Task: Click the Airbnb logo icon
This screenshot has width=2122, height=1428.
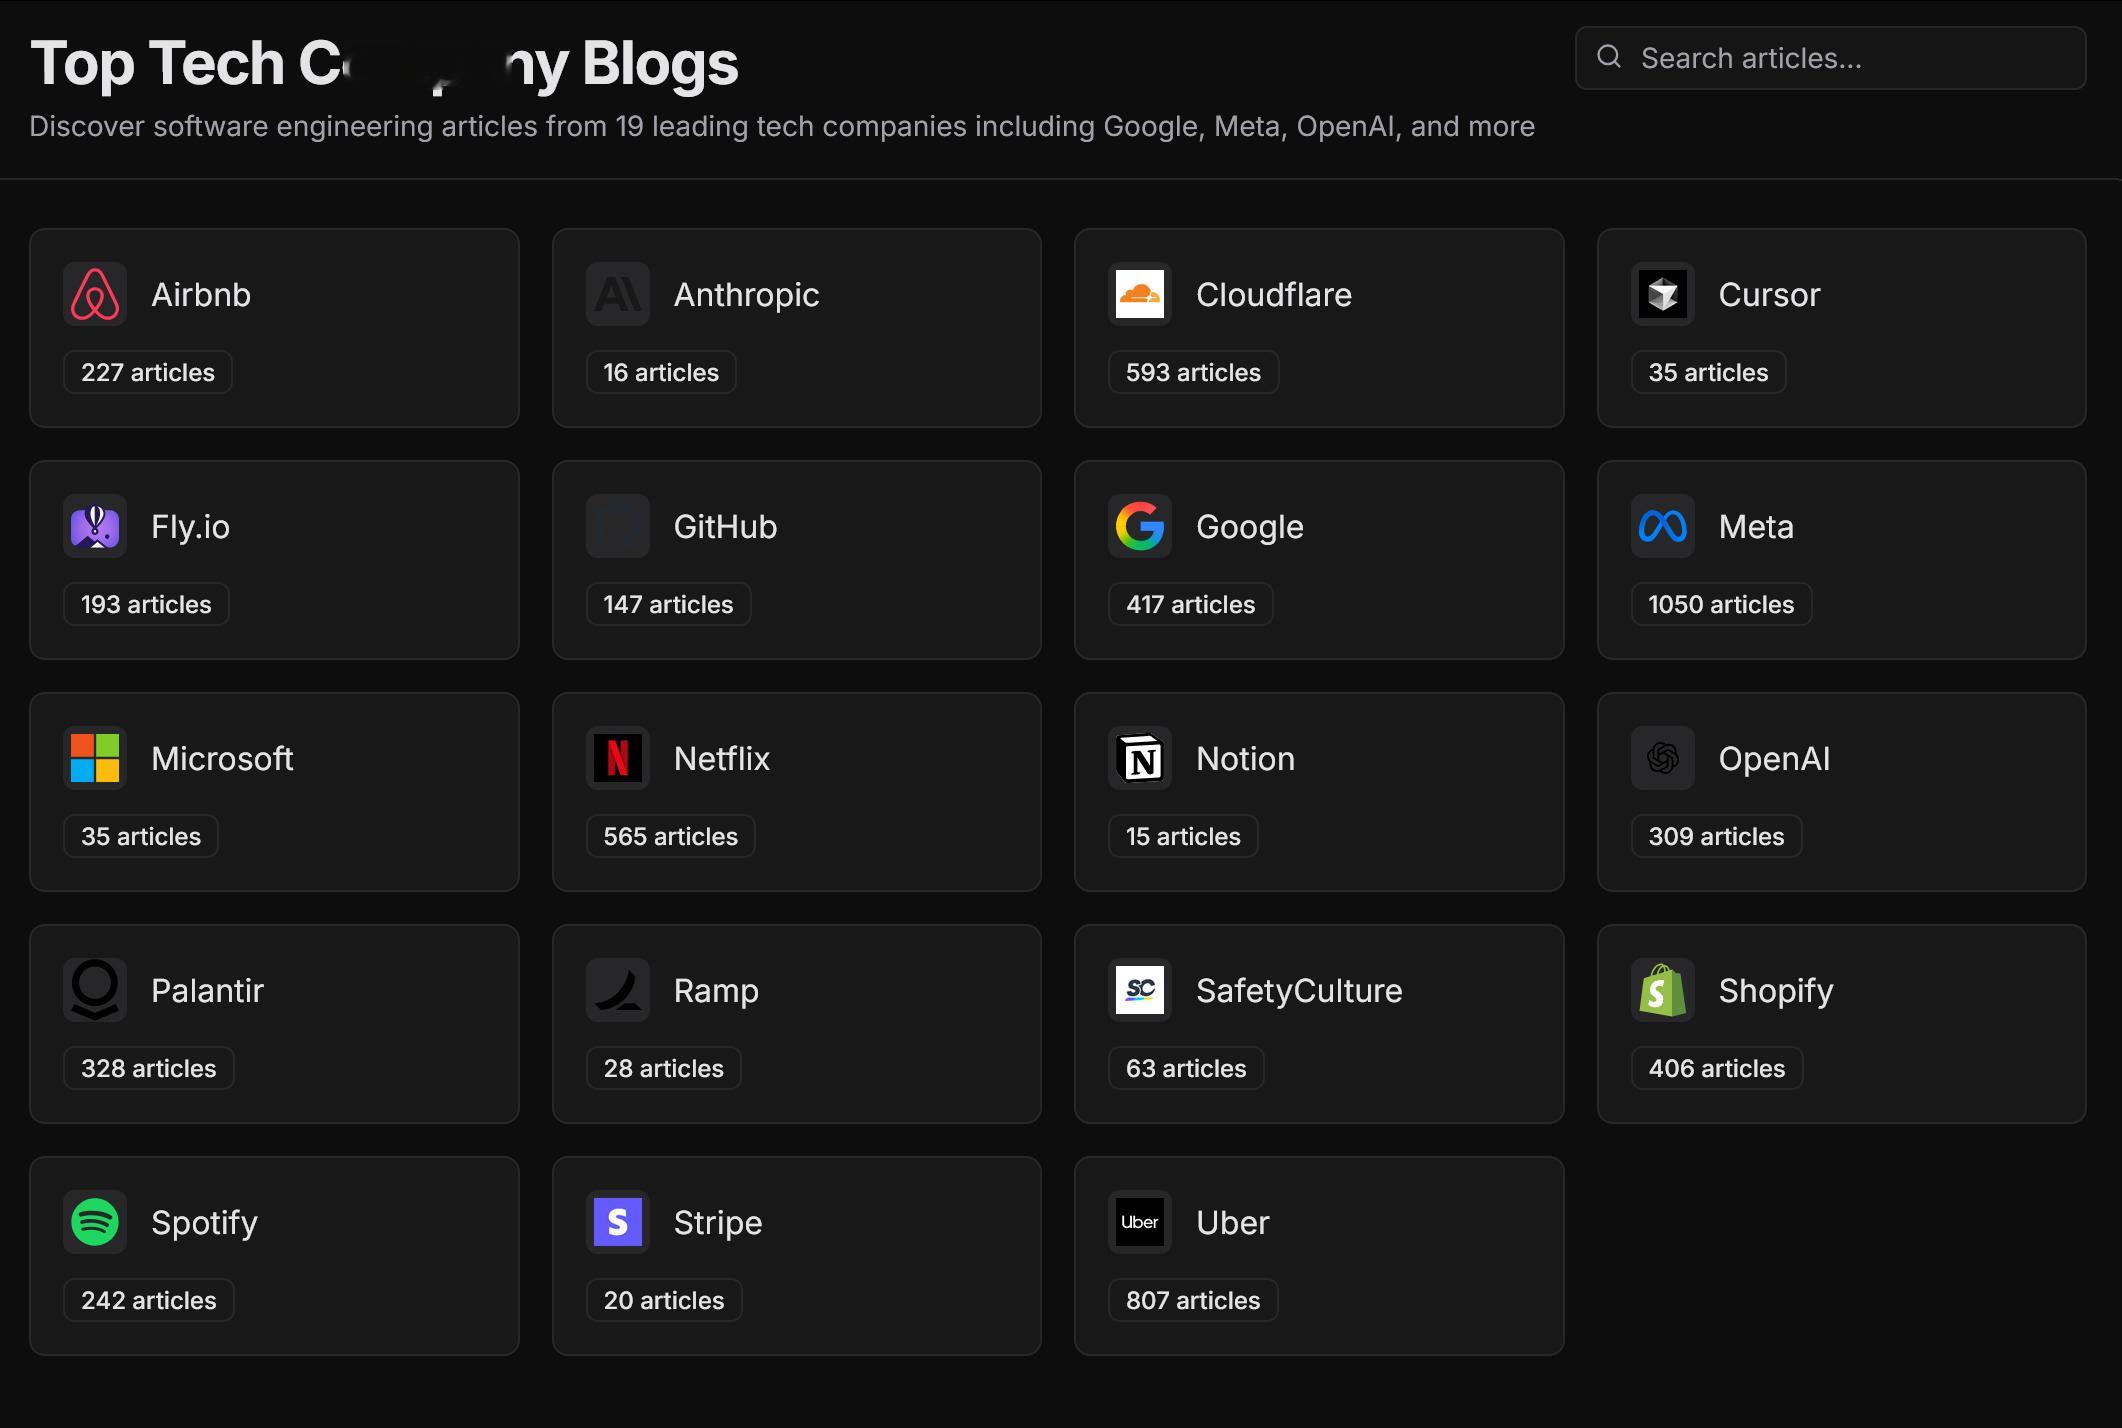Action: 95,295
